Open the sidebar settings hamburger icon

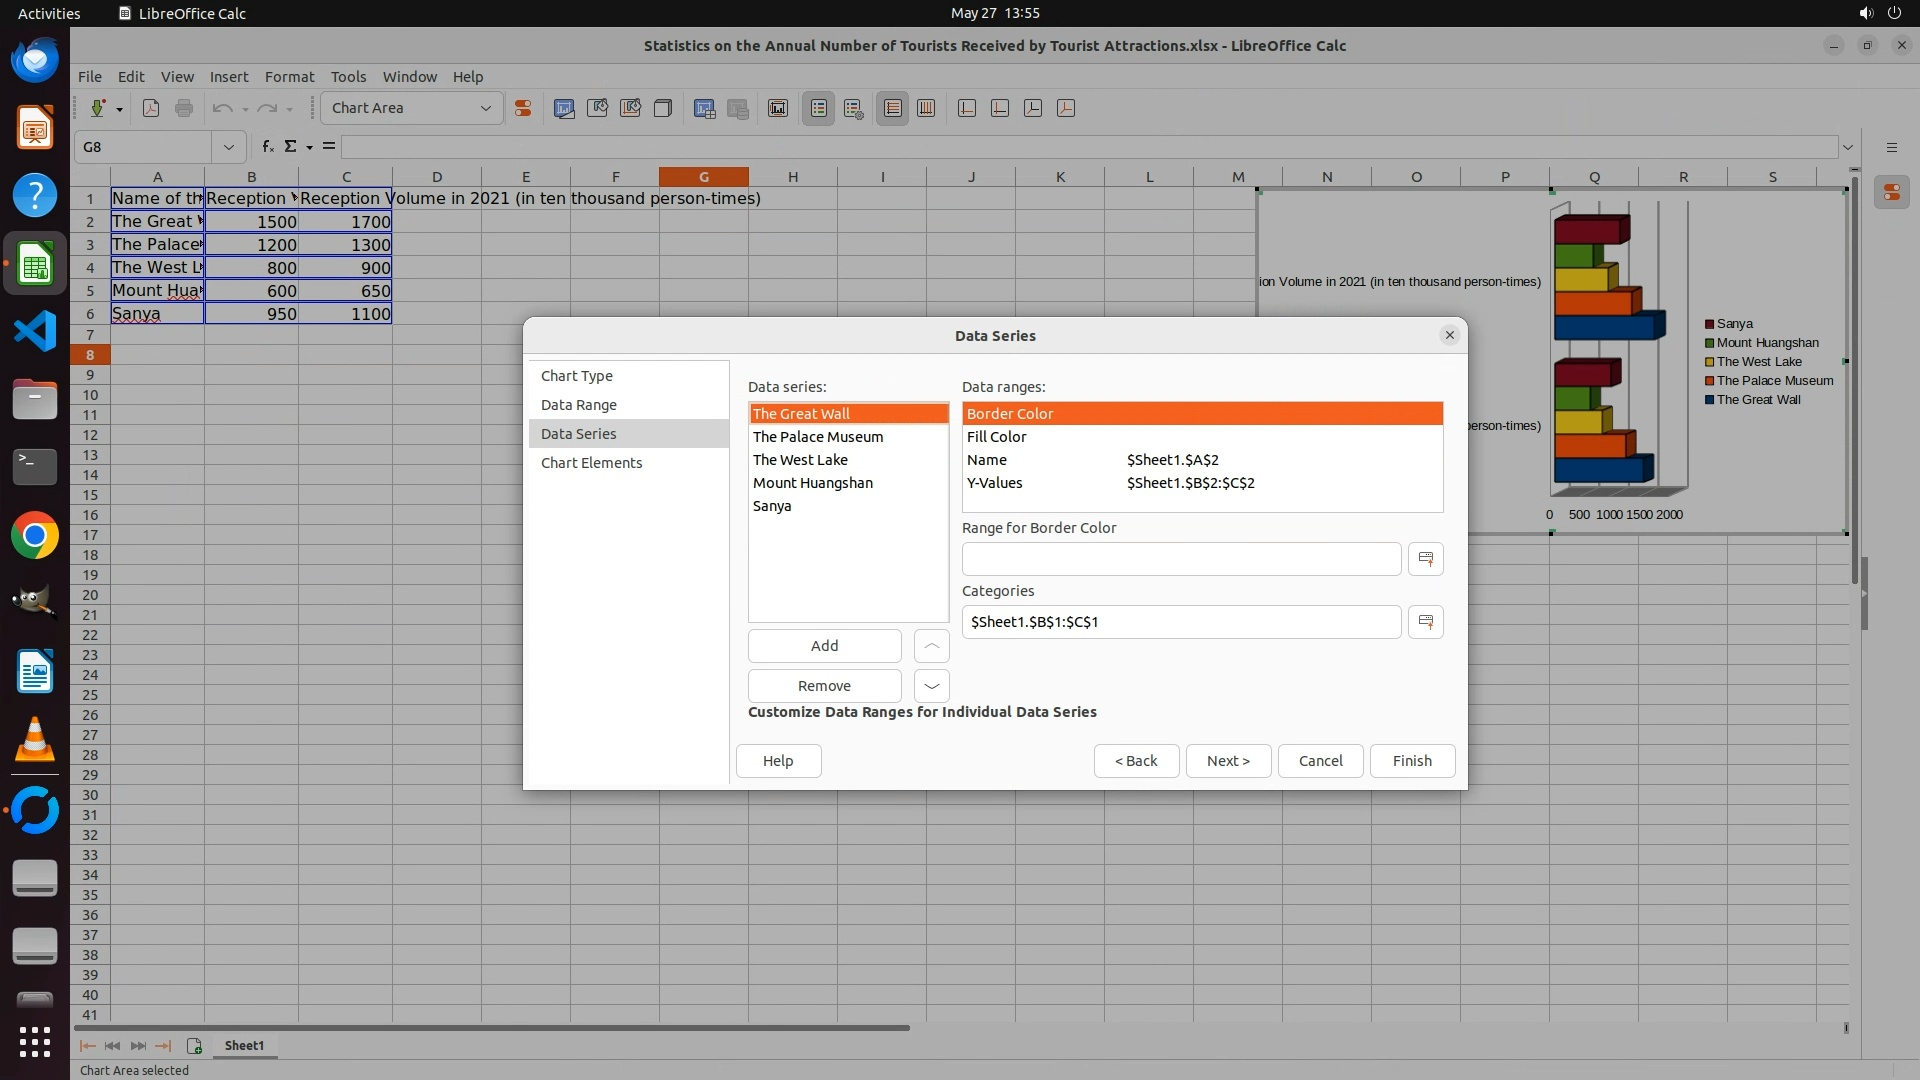[1891, 147]
